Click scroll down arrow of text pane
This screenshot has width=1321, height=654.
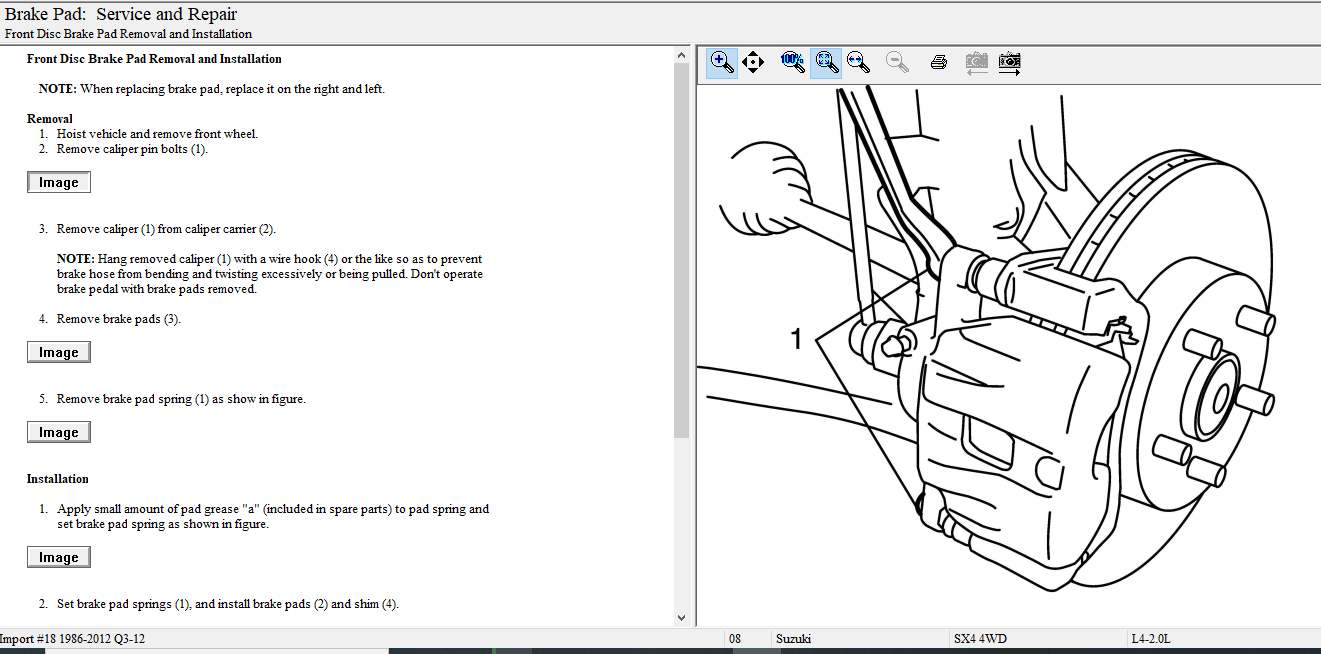(x=682, y=617)
